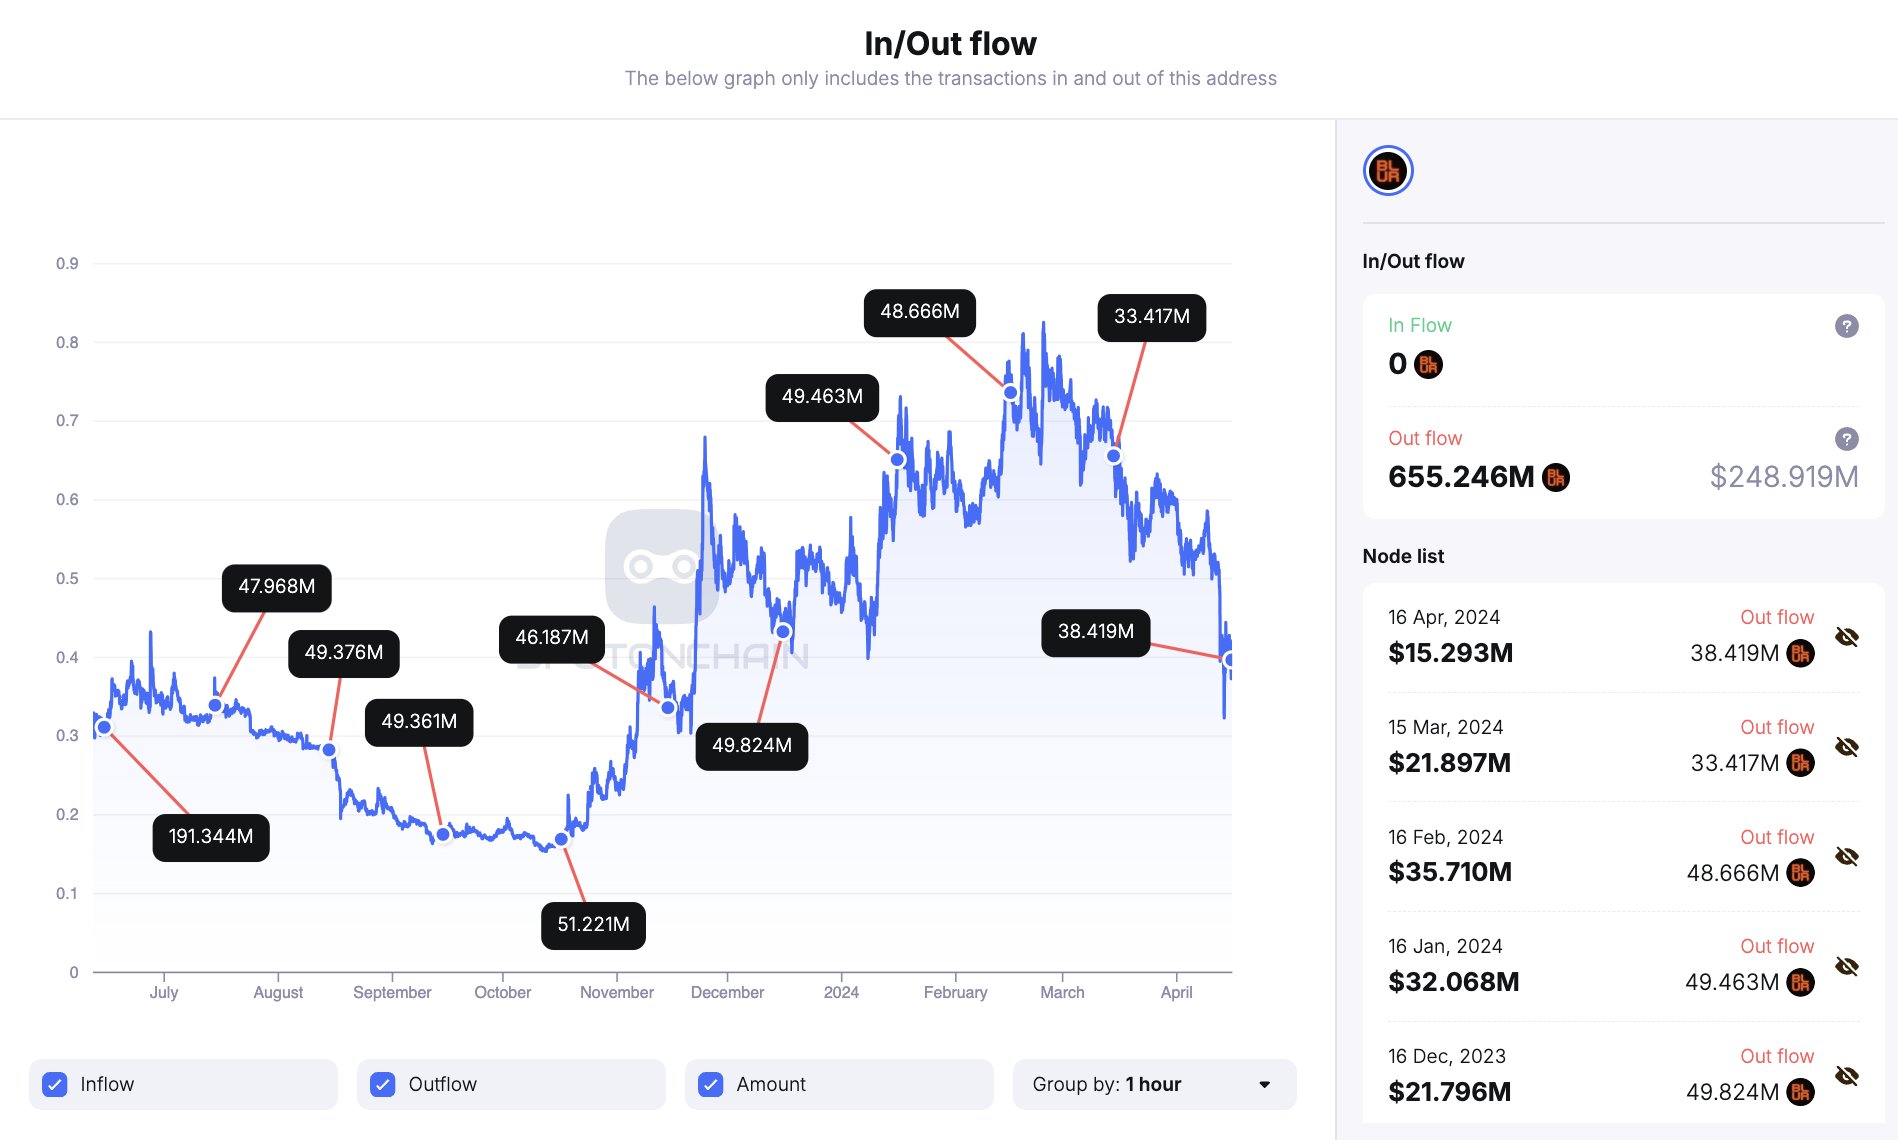
Task: Click the token icon beside 655.246M
Action: click(1556, 477)
